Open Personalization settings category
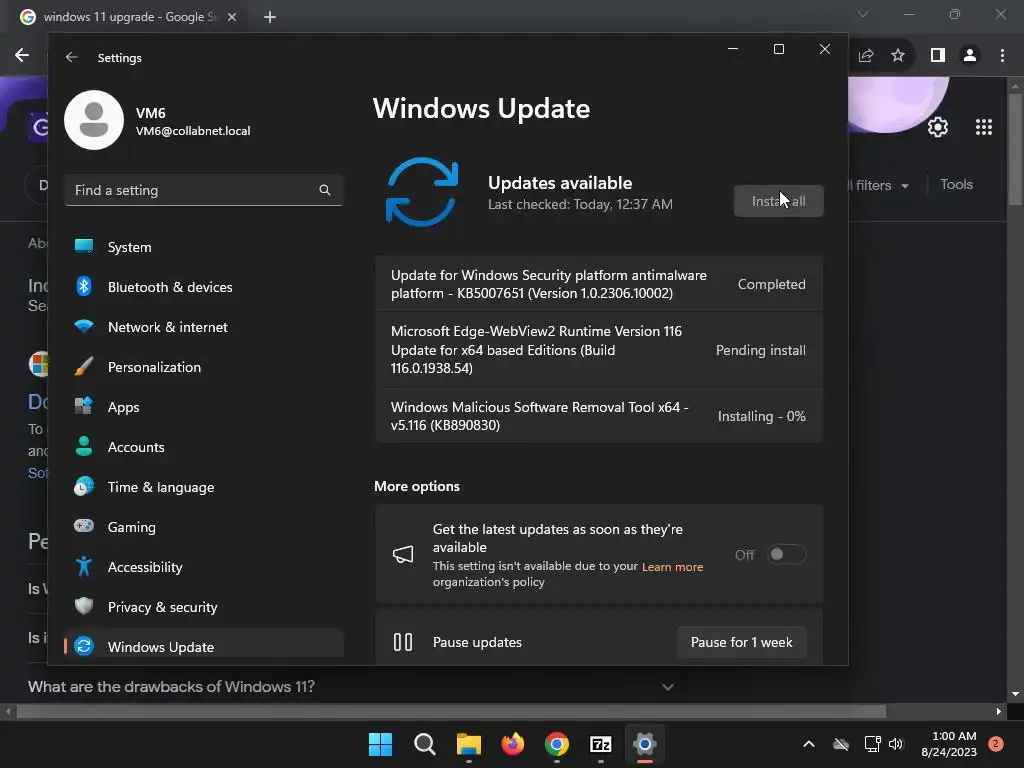 click(204, 367)
